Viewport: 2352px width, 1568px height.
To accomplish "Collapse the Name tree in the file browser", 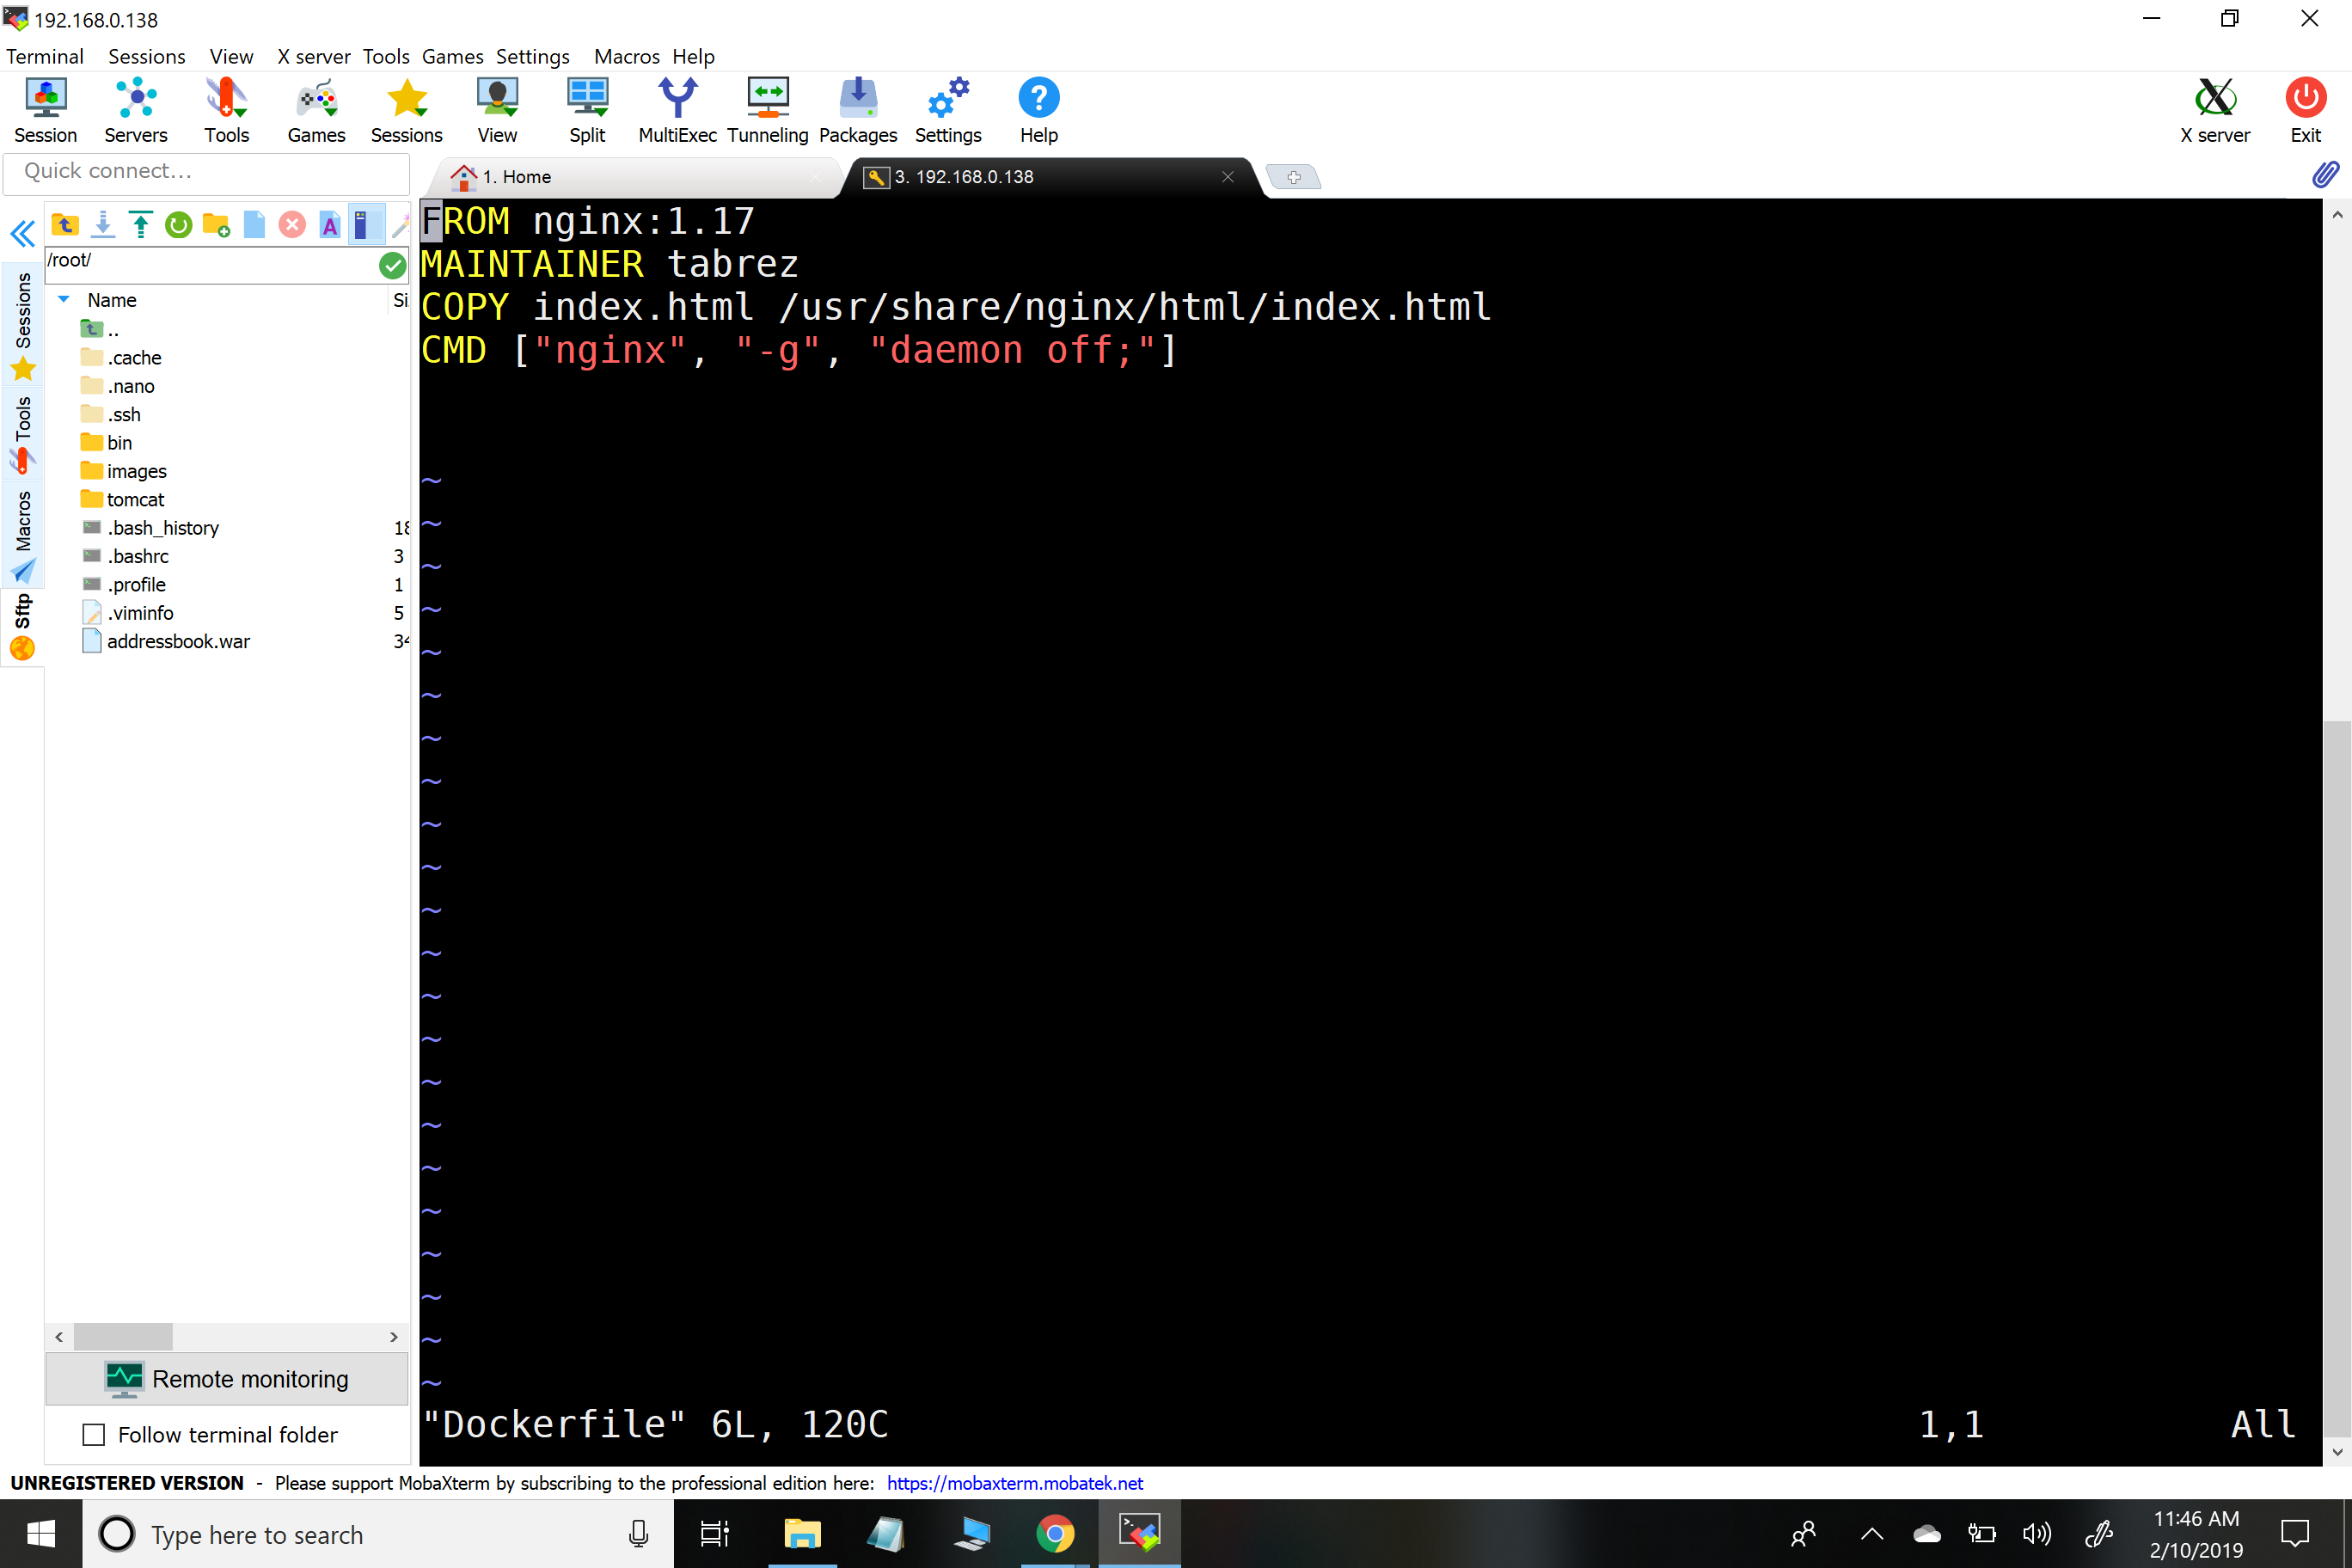I will pyautogui.click(x=64, y=299).
